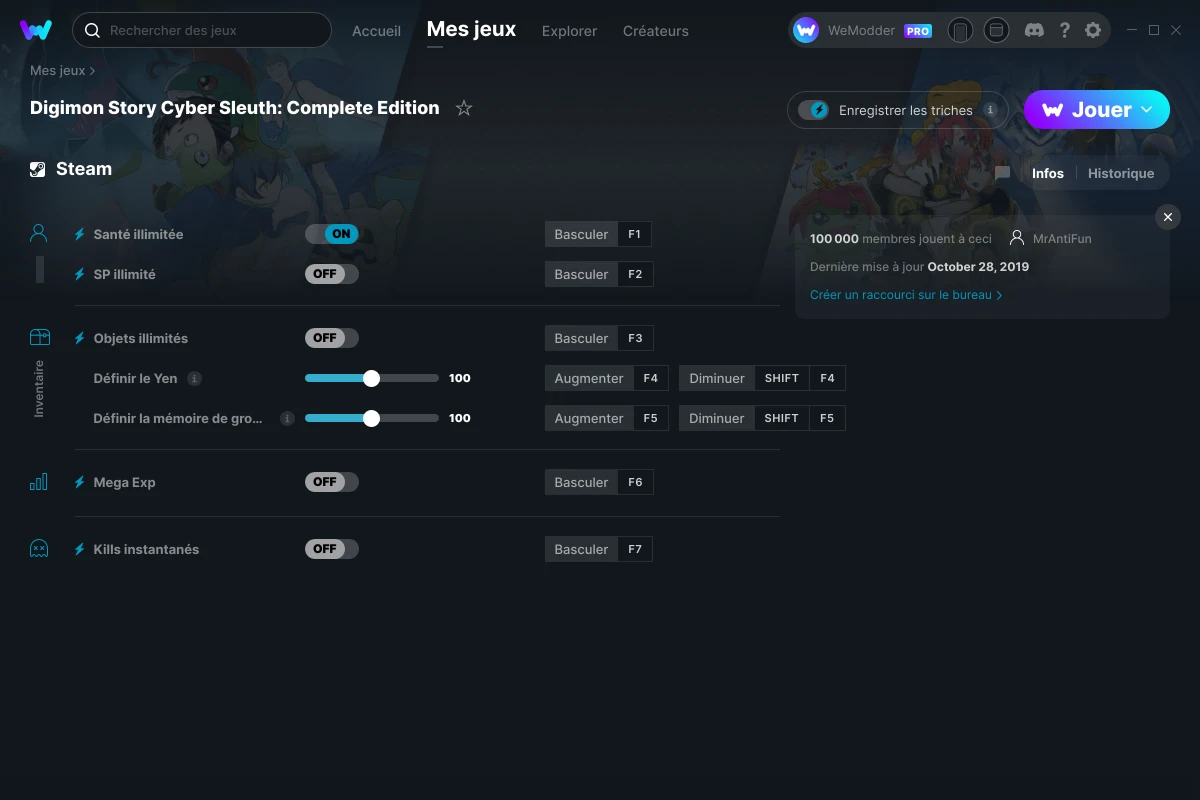Switch to Infos tab
This screenshot has height=800, width=1200.
1048,173
